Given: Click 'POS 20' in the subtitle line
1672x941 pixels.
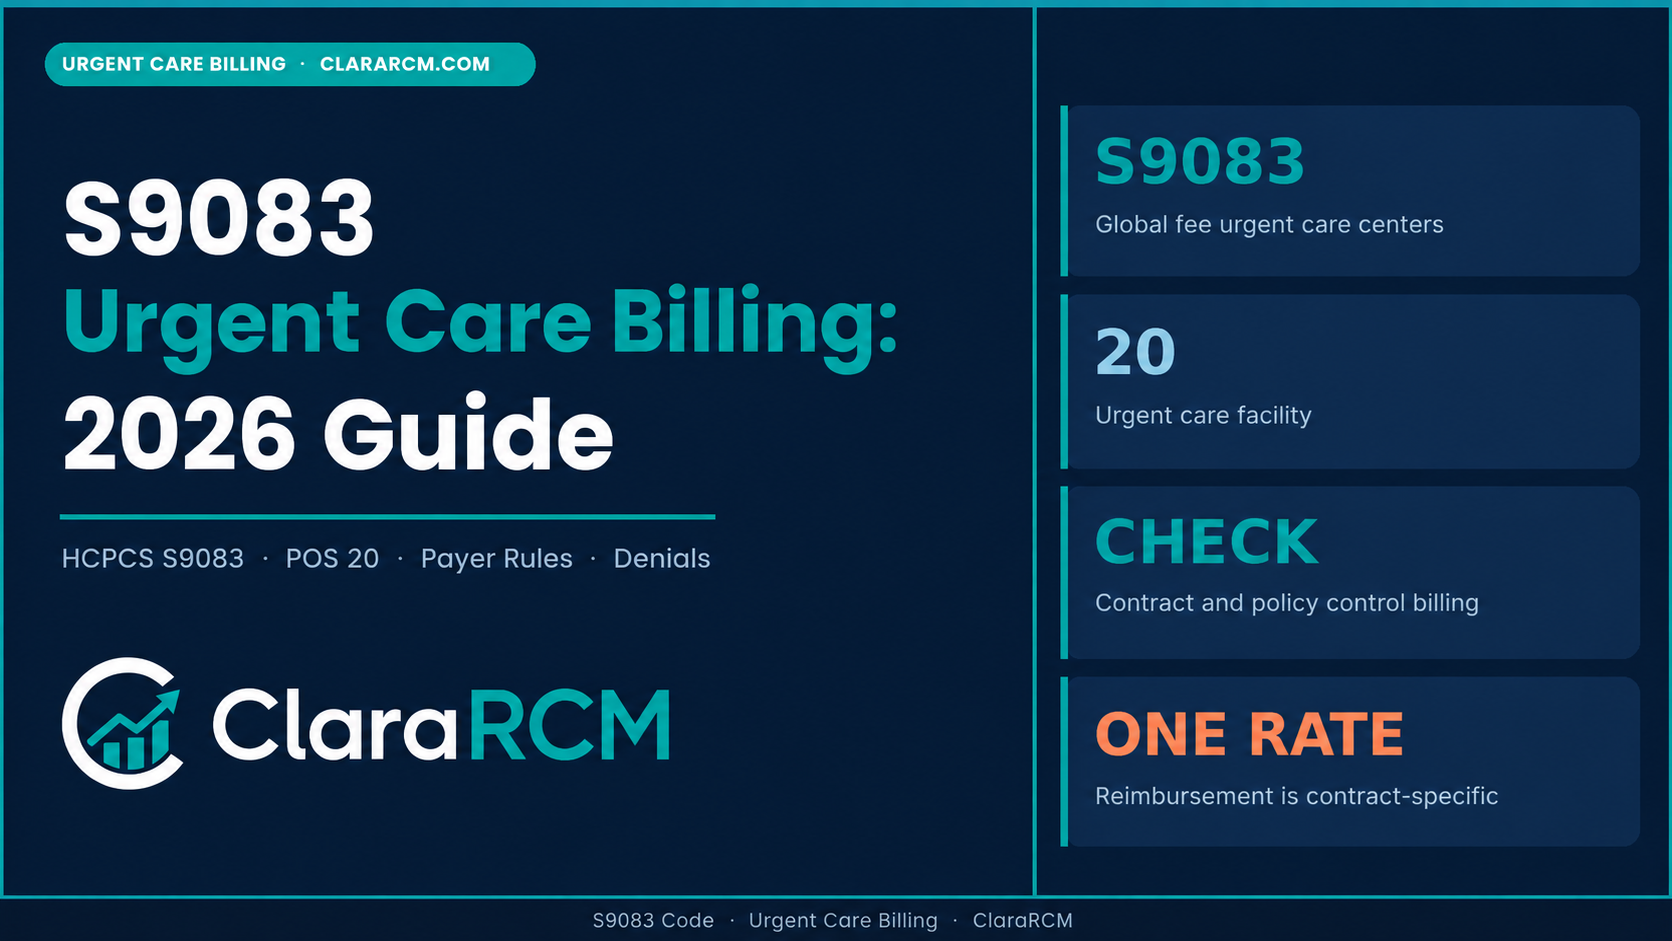Looking at the screenshot, I should coord(332,558).
